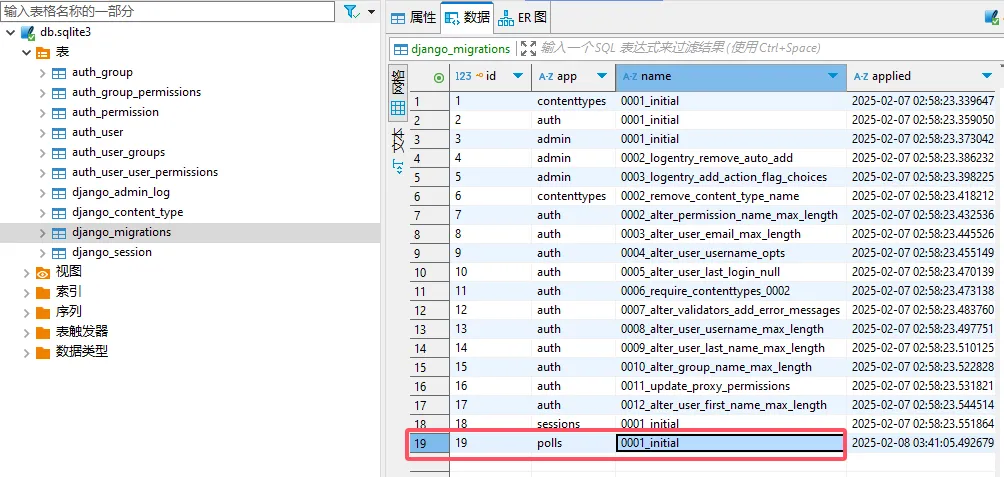1004x477 pixels.
Task: Switch to the 数据 tab
Action: click(467, 17)
